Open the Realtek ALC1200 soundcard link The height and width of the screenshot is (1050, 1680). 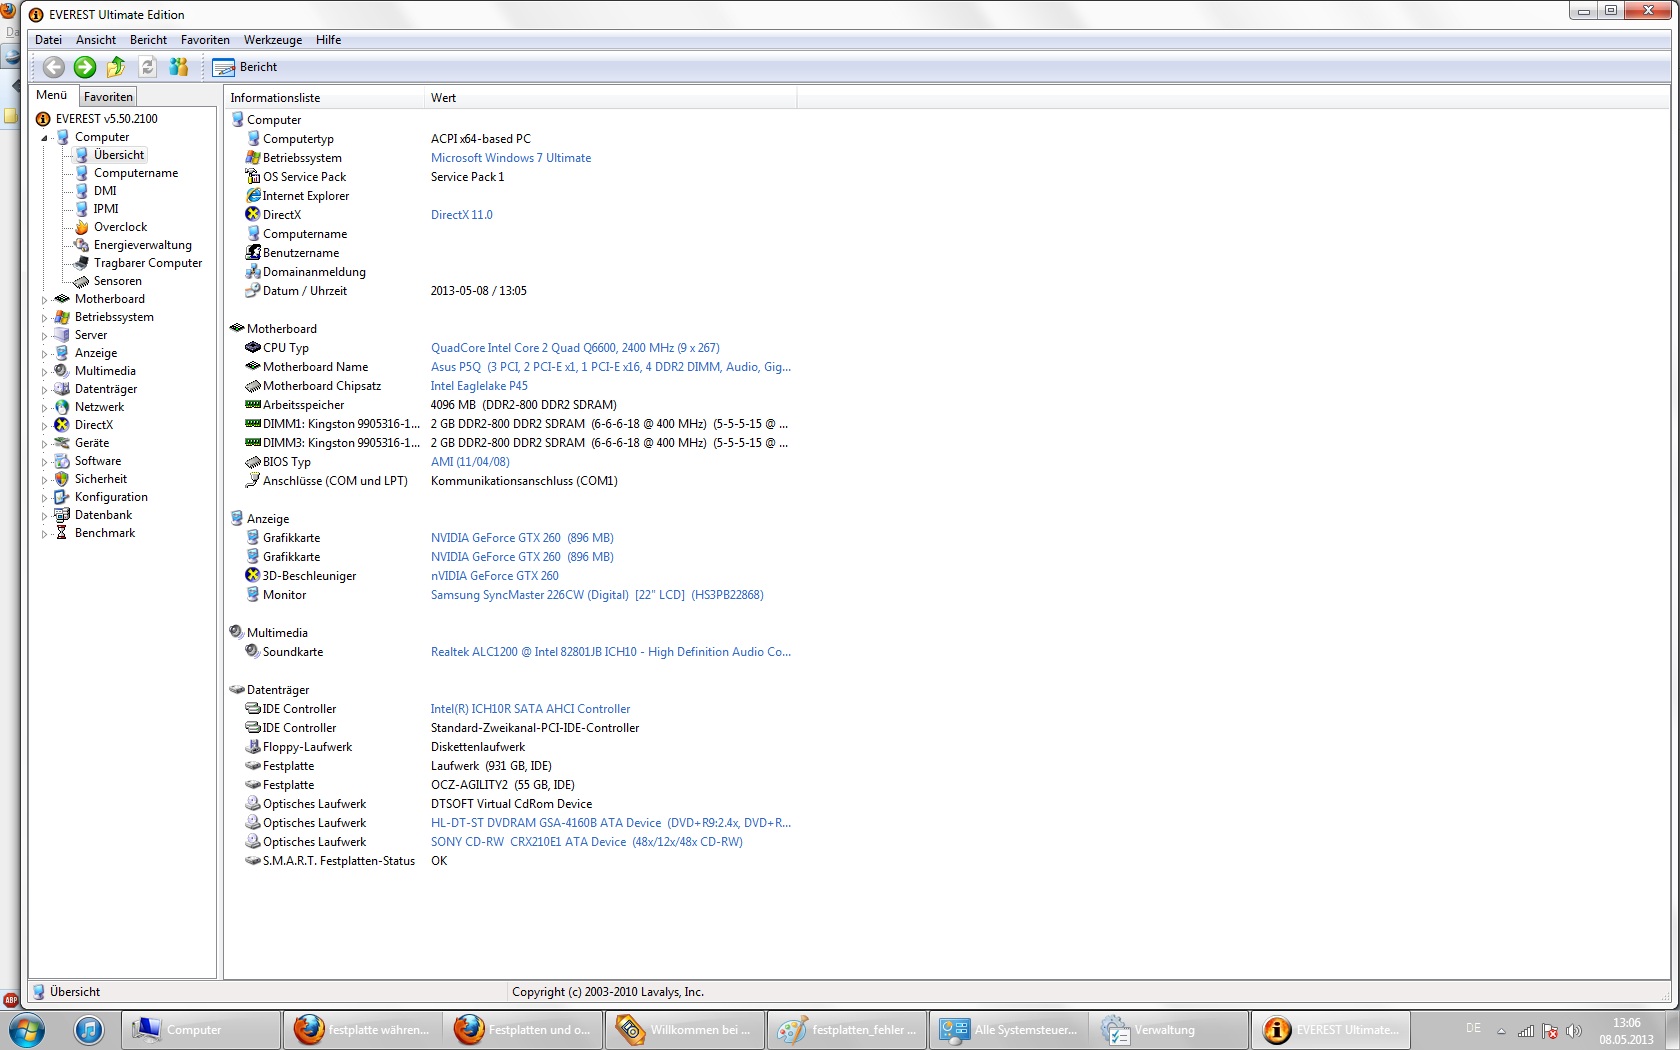[611, 652]
